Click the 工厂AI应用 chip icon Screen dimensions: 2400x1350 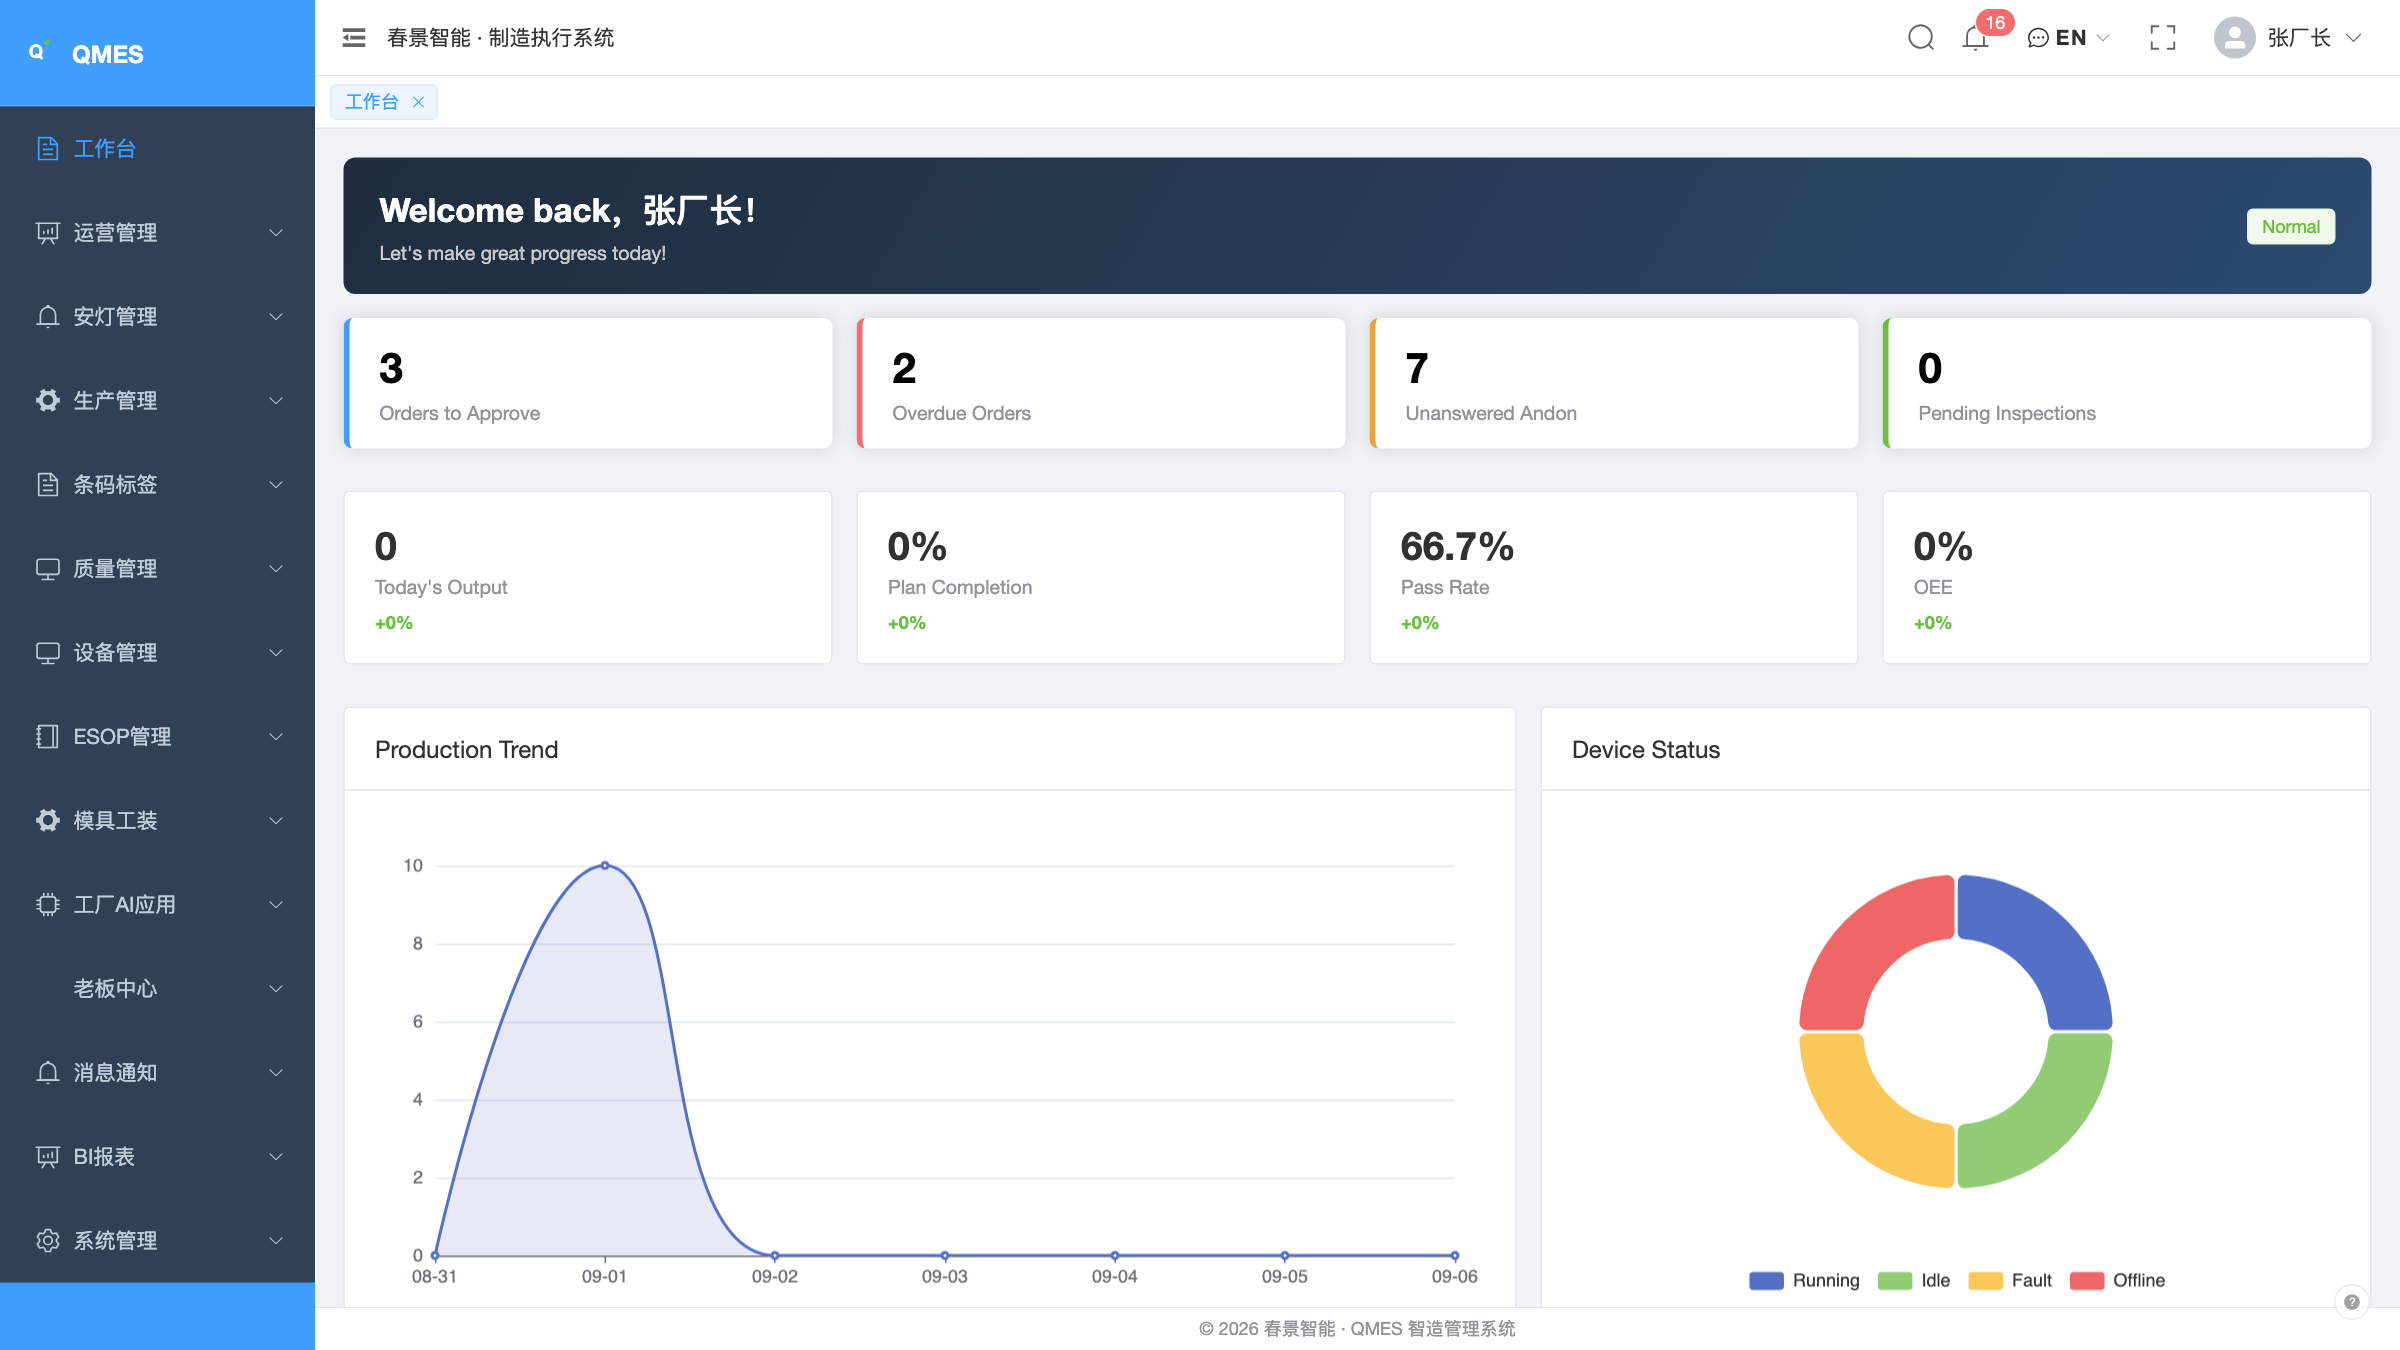pos(47,905)
